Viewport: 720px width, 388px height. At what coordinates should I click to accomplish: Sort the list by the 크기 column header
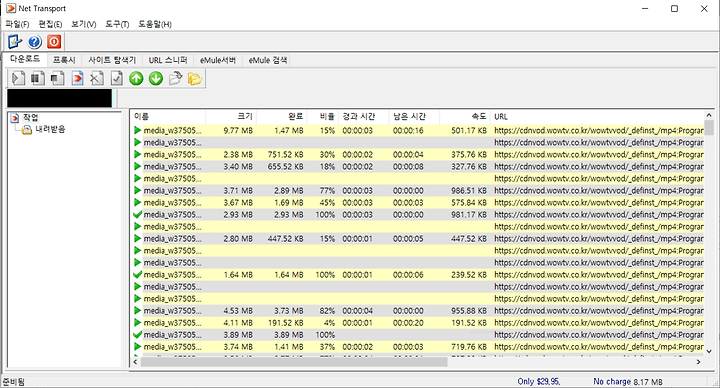[x=231, y=117]
